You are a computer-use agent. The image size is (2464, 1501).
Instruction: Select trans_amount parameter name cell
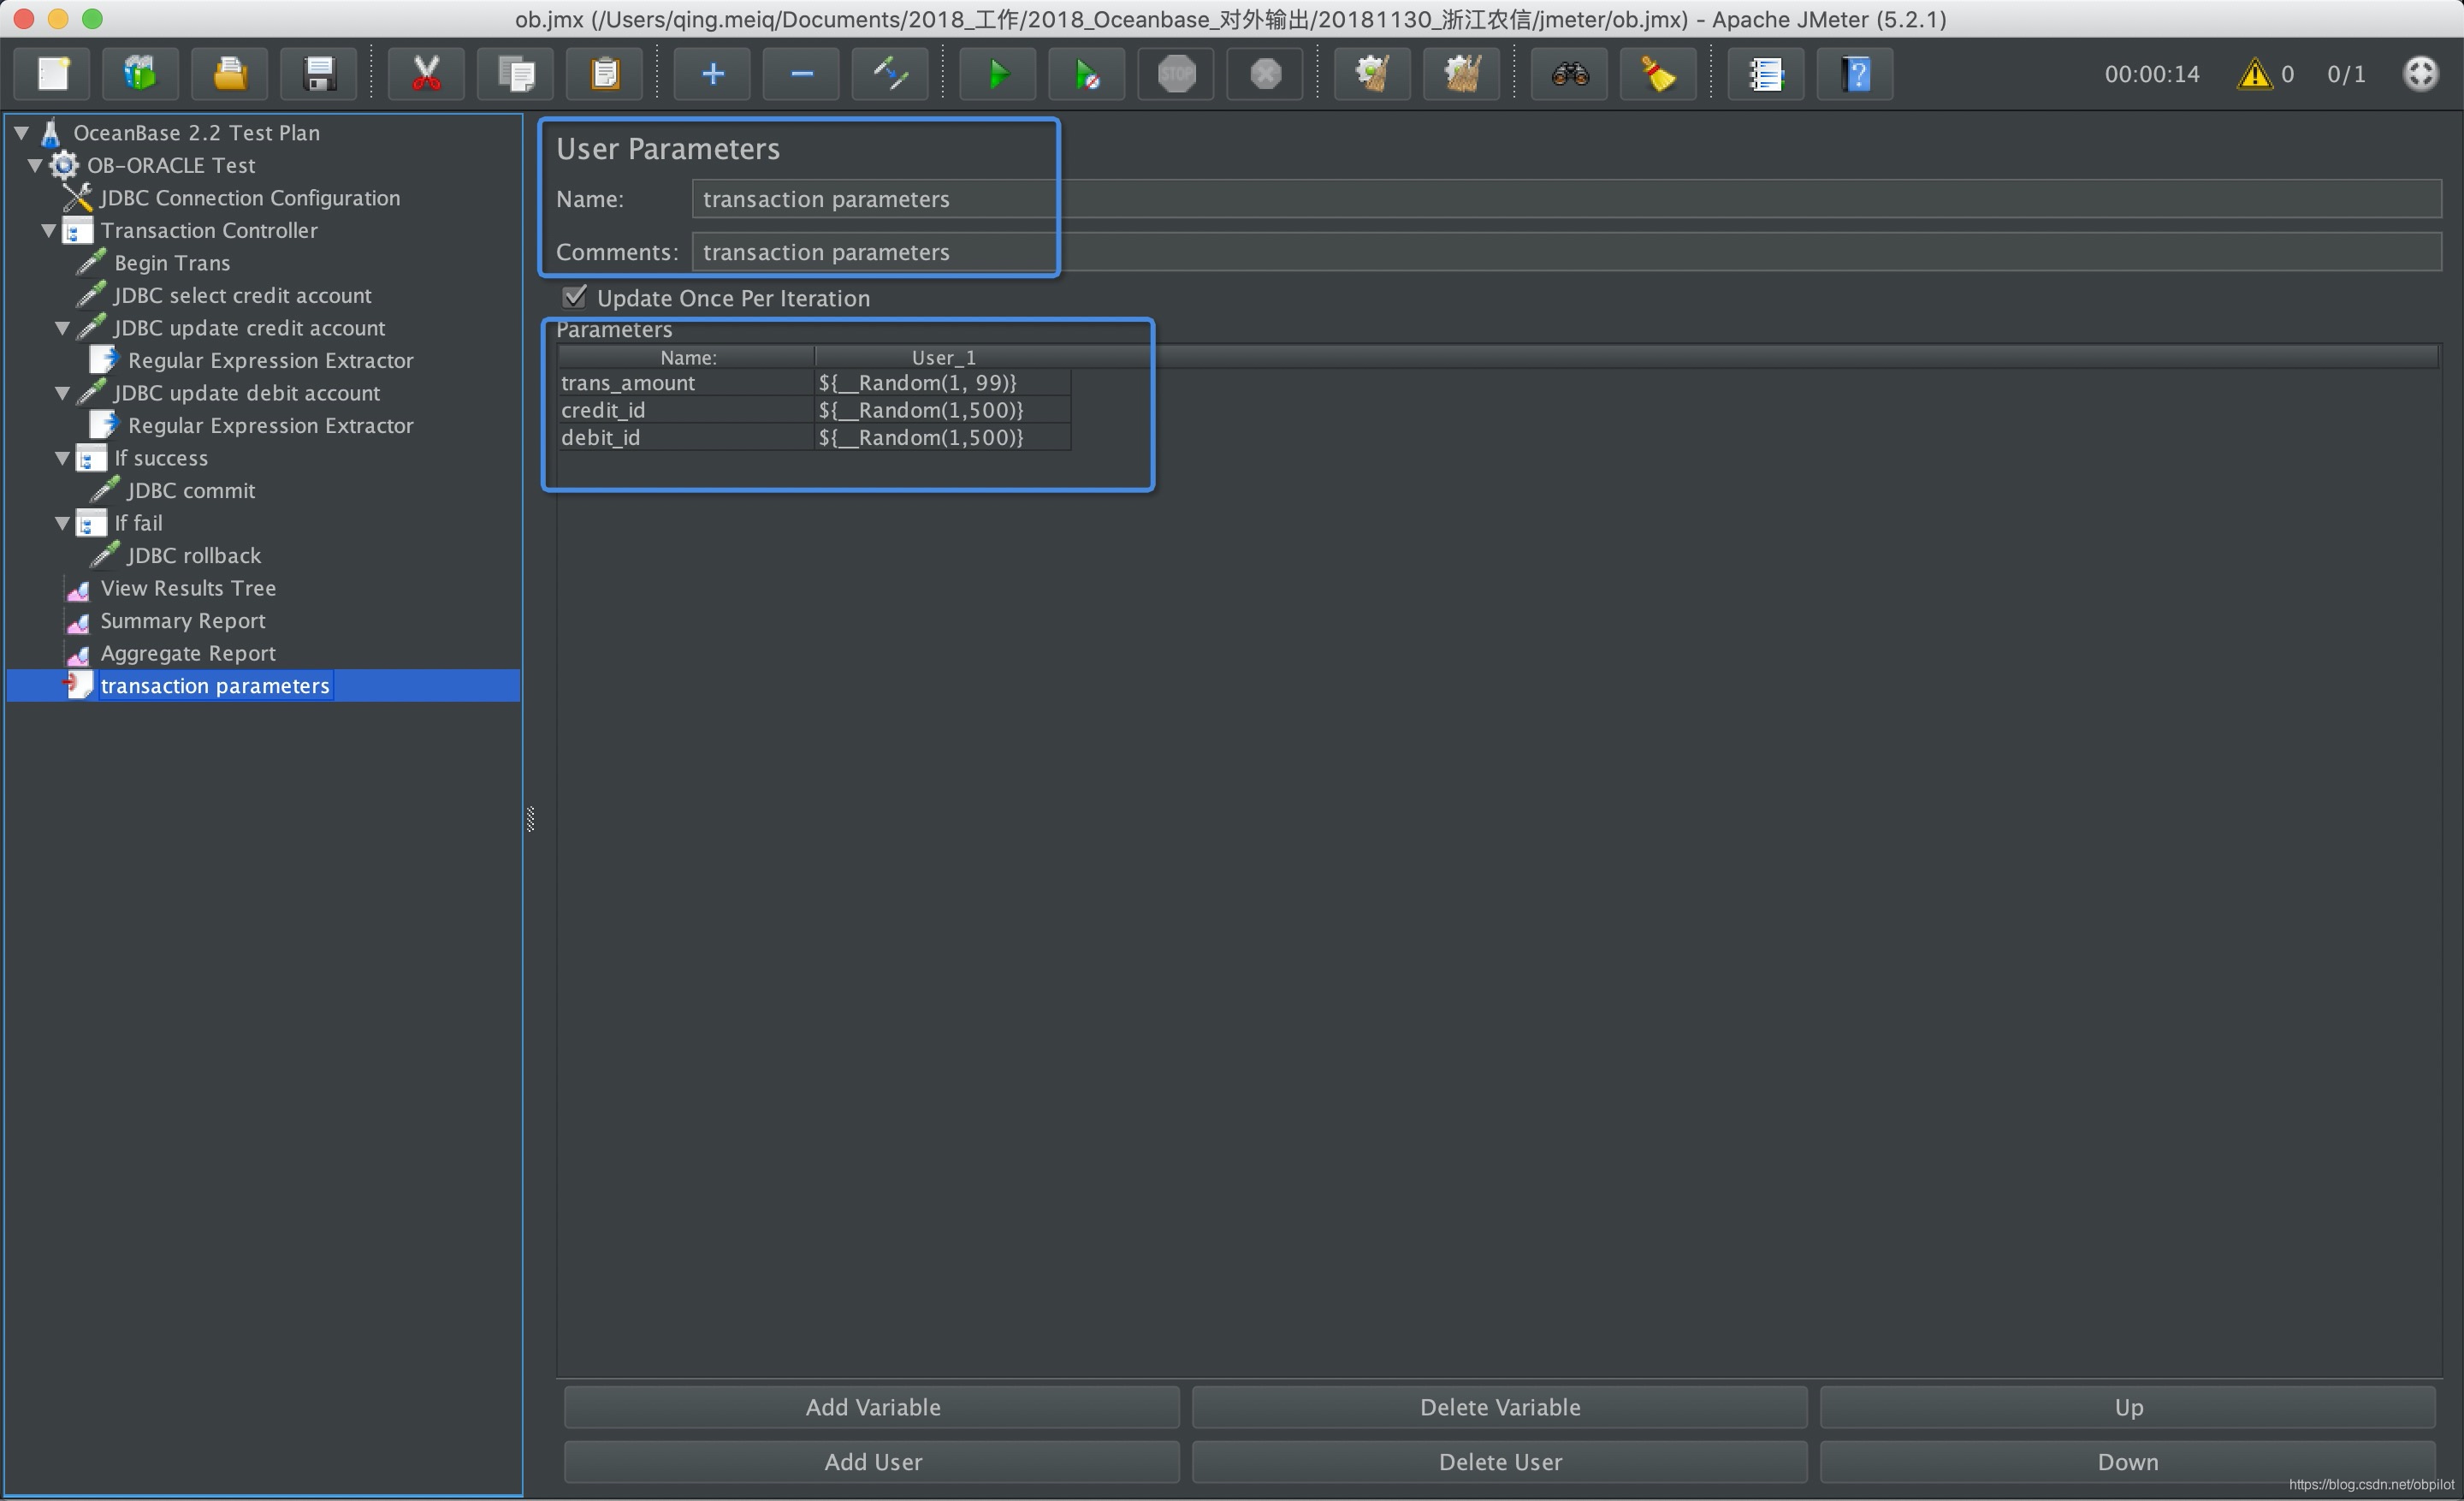[686, 383]
